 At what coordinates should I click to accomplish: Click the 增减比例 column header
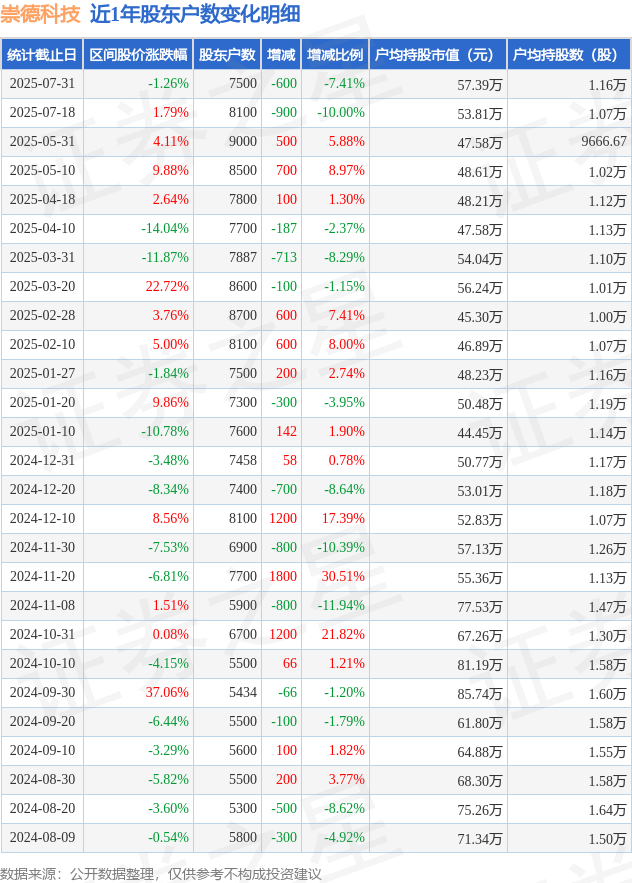[x=335, y=55]
